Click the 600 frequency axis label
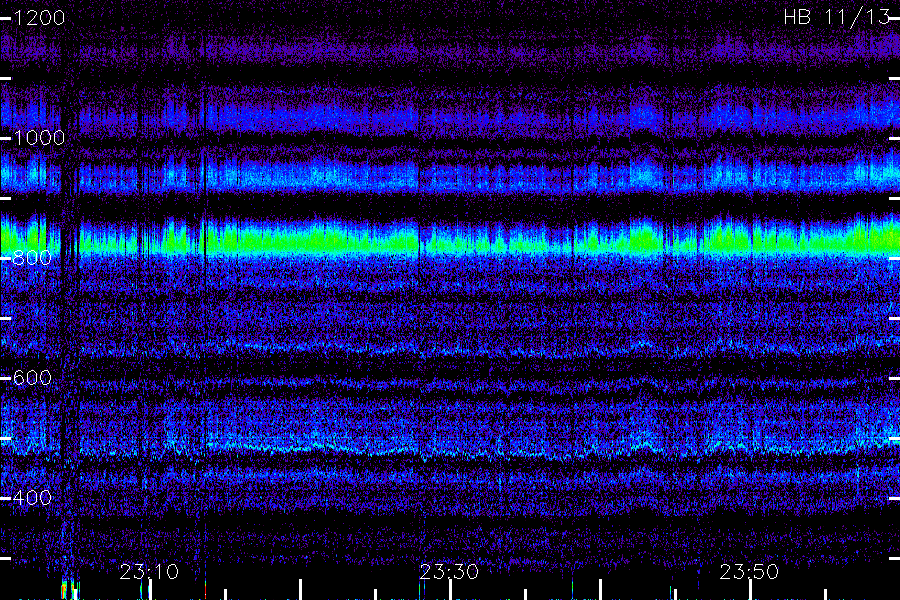The height and width of the screenshot is (600, 900). tap(32, 378)
